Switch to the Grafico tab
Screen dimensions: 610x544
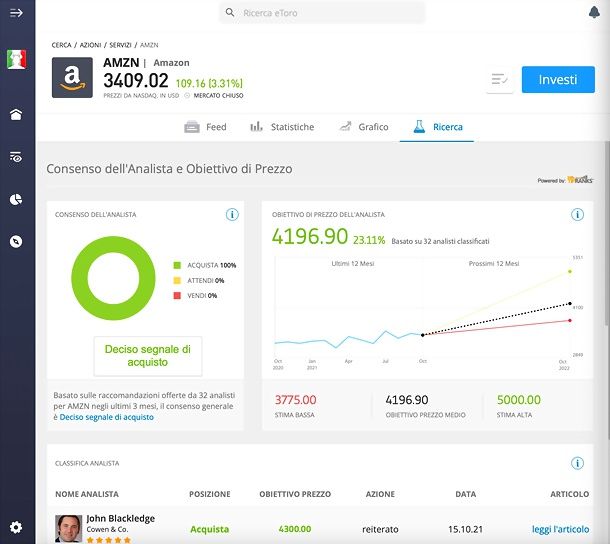[363, 127]
